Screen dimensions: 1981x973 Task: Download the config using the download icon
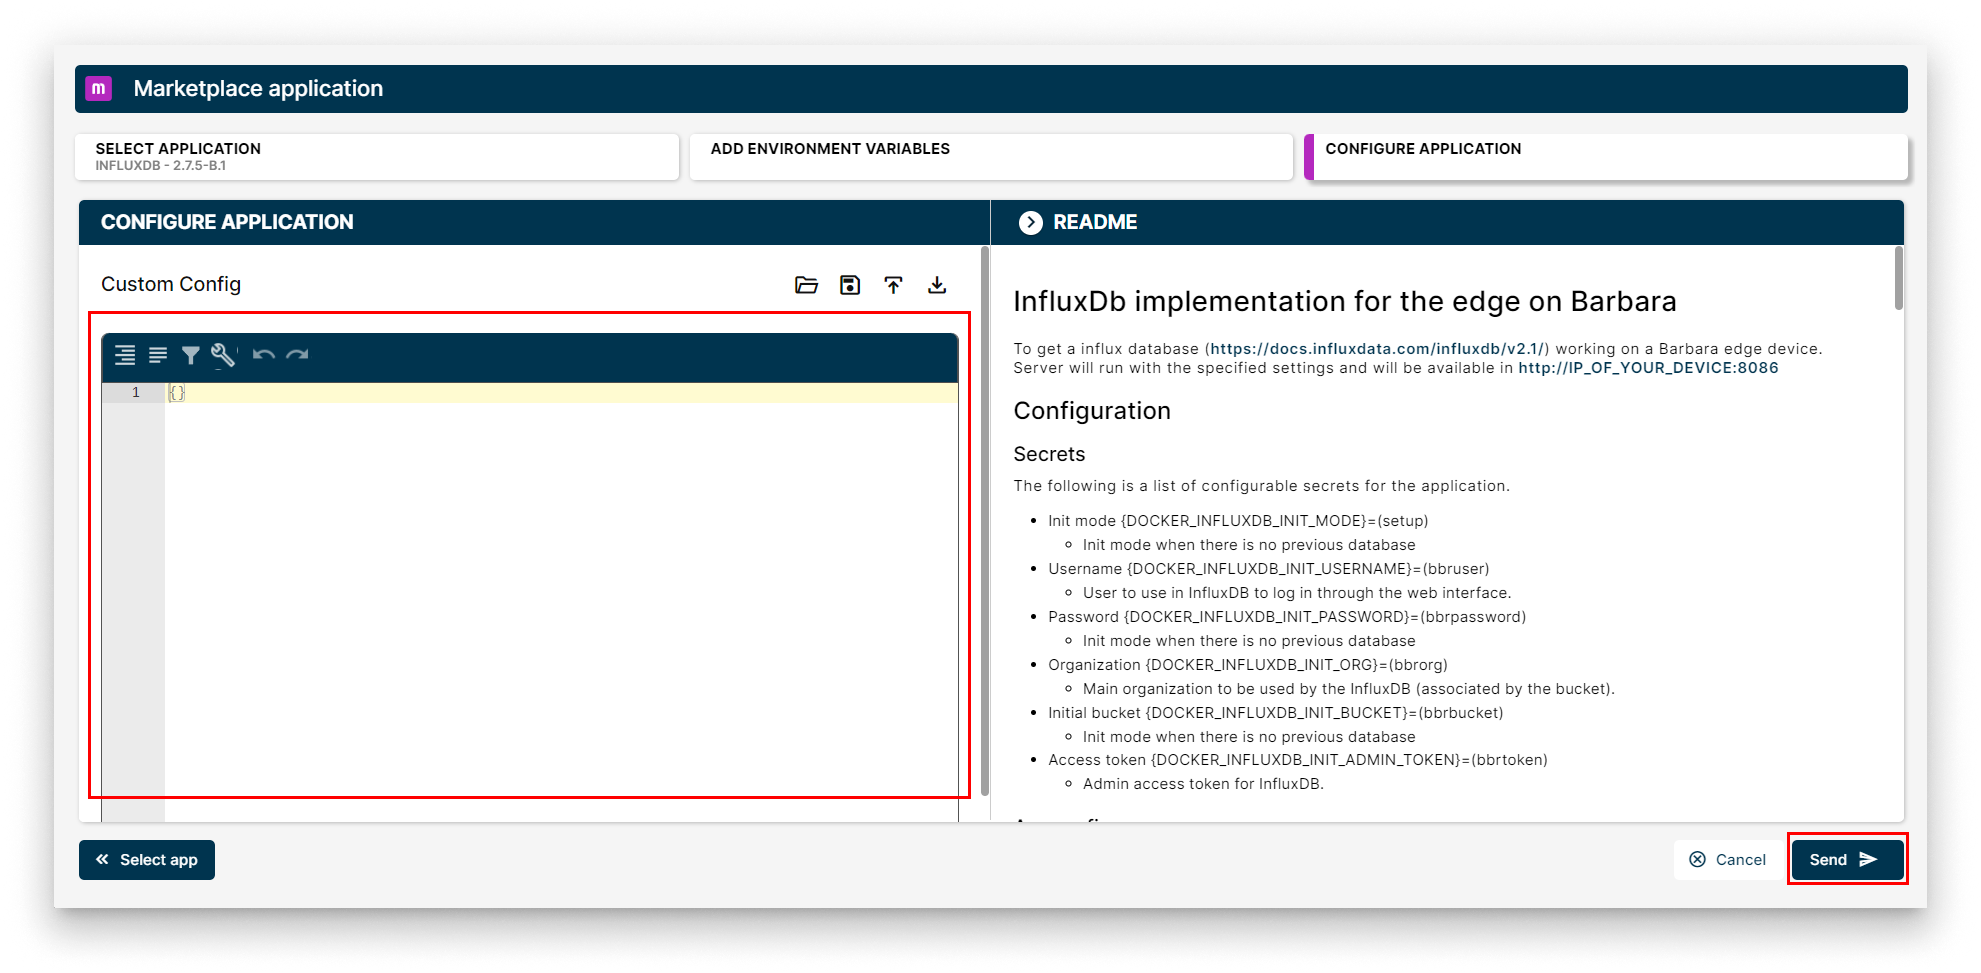[937, 285]
